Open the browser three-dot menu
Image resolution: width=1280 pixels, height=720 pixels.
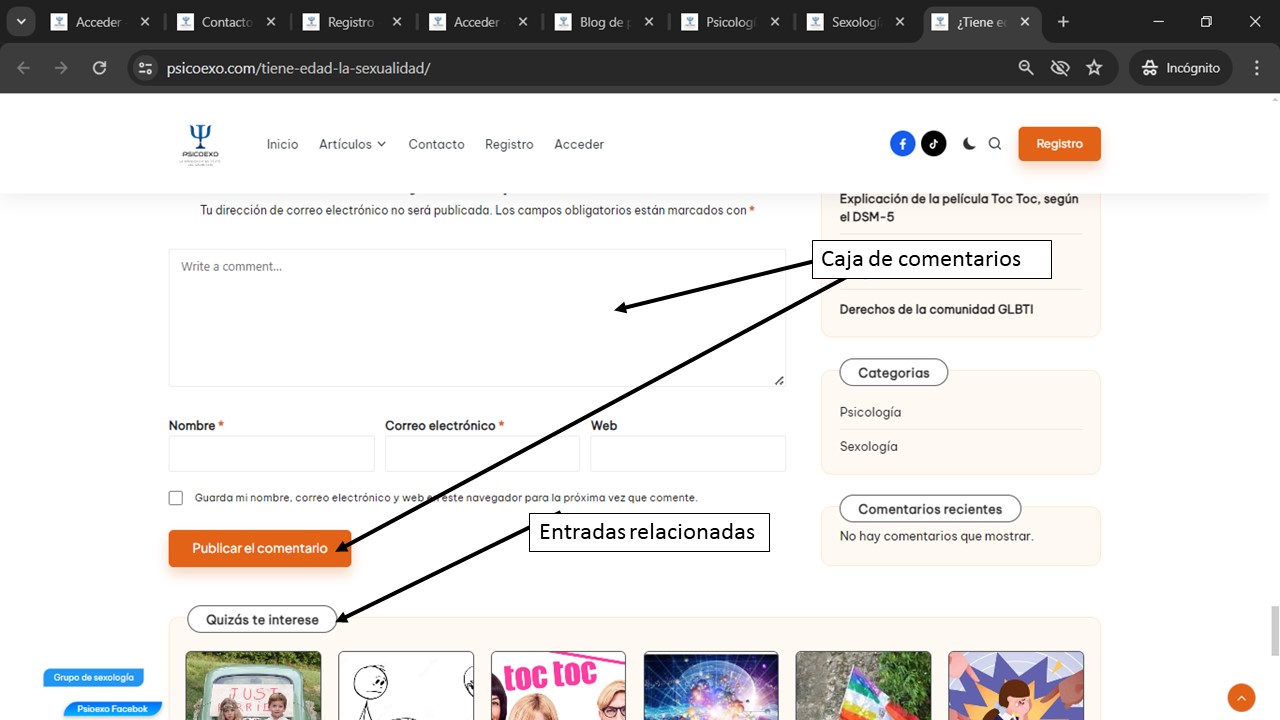click(x=1257, y=68)
